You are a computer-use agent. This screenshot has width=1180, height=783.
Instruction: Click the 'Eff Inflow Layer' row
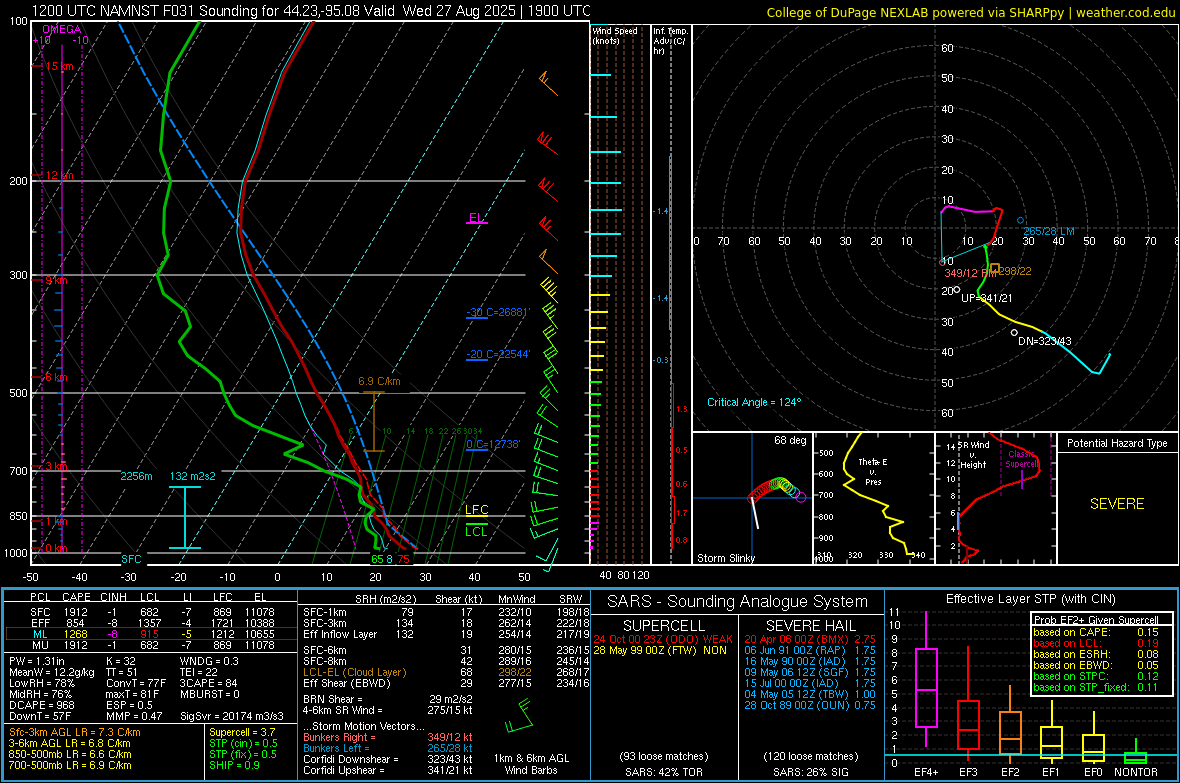(447, 634)
